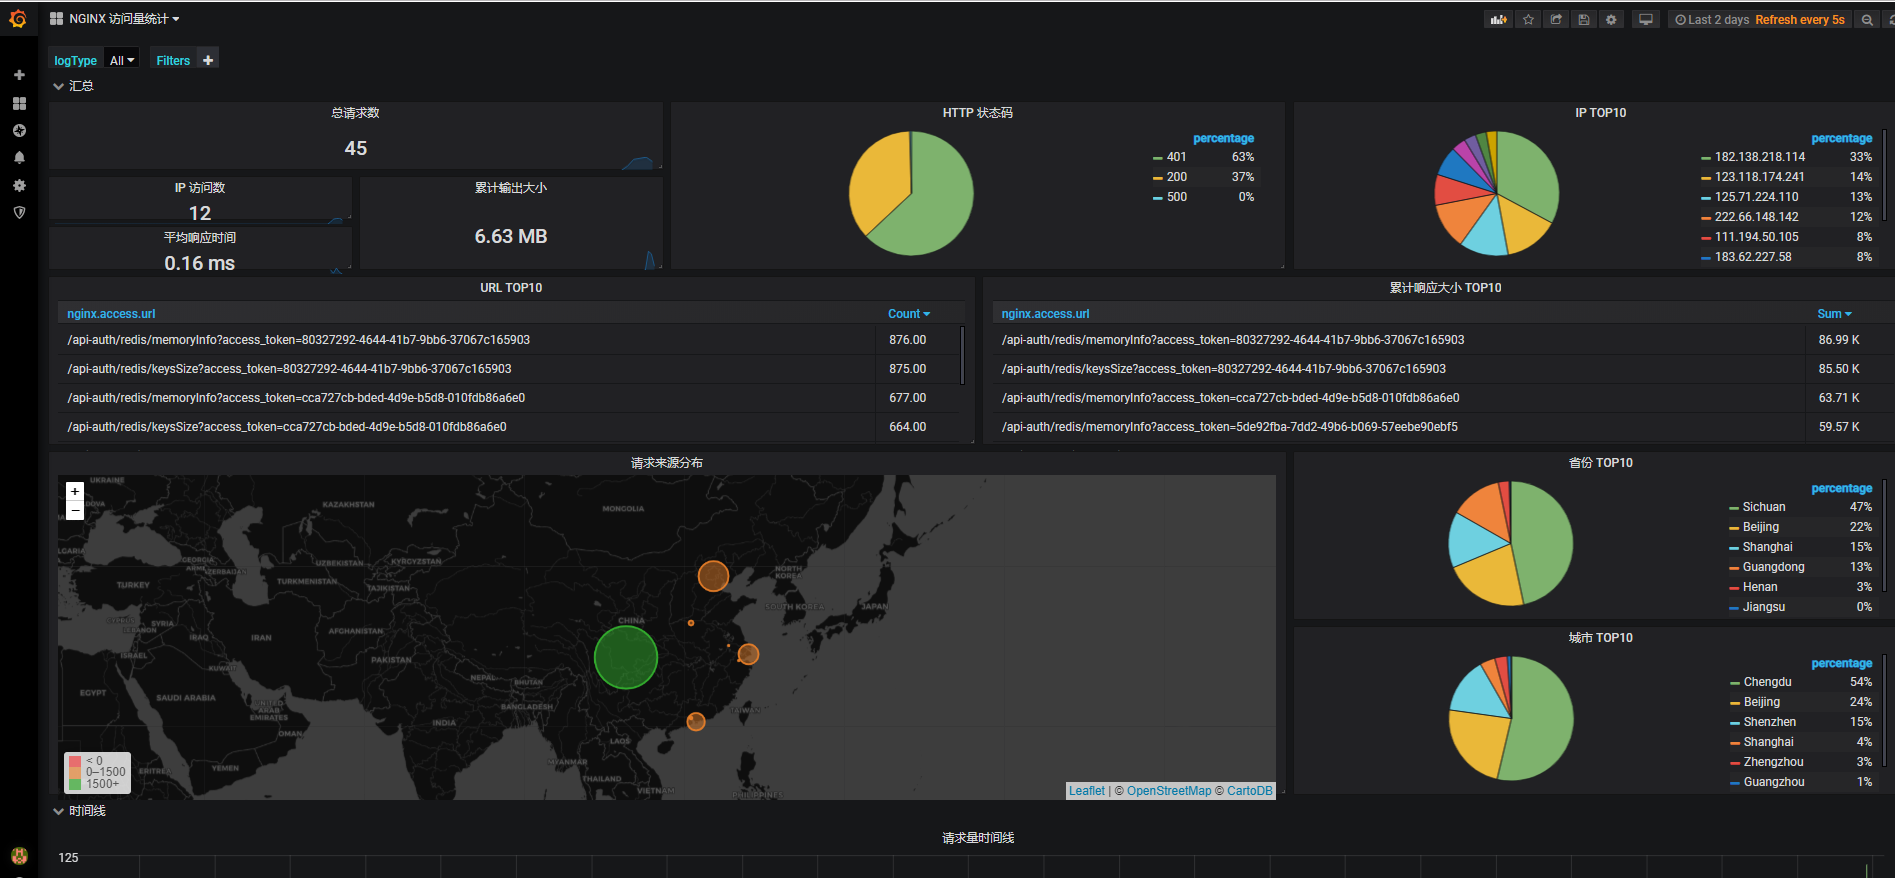Click nginx.access.url header in URL TOP10 table
The width and height of the screenshot is (1895, 878).
111,314
